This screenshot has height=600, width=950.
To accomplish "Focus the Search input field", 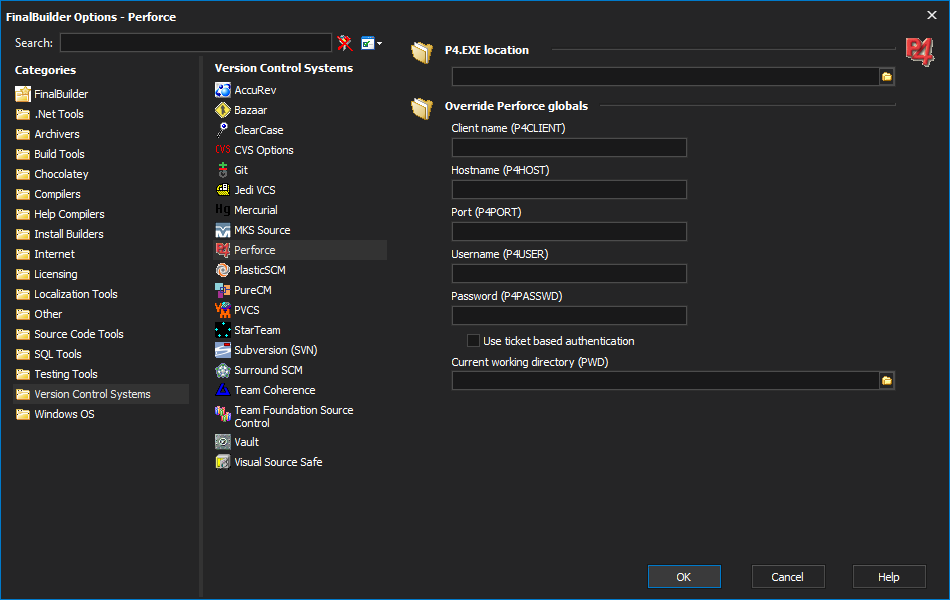I will [196, 43].
